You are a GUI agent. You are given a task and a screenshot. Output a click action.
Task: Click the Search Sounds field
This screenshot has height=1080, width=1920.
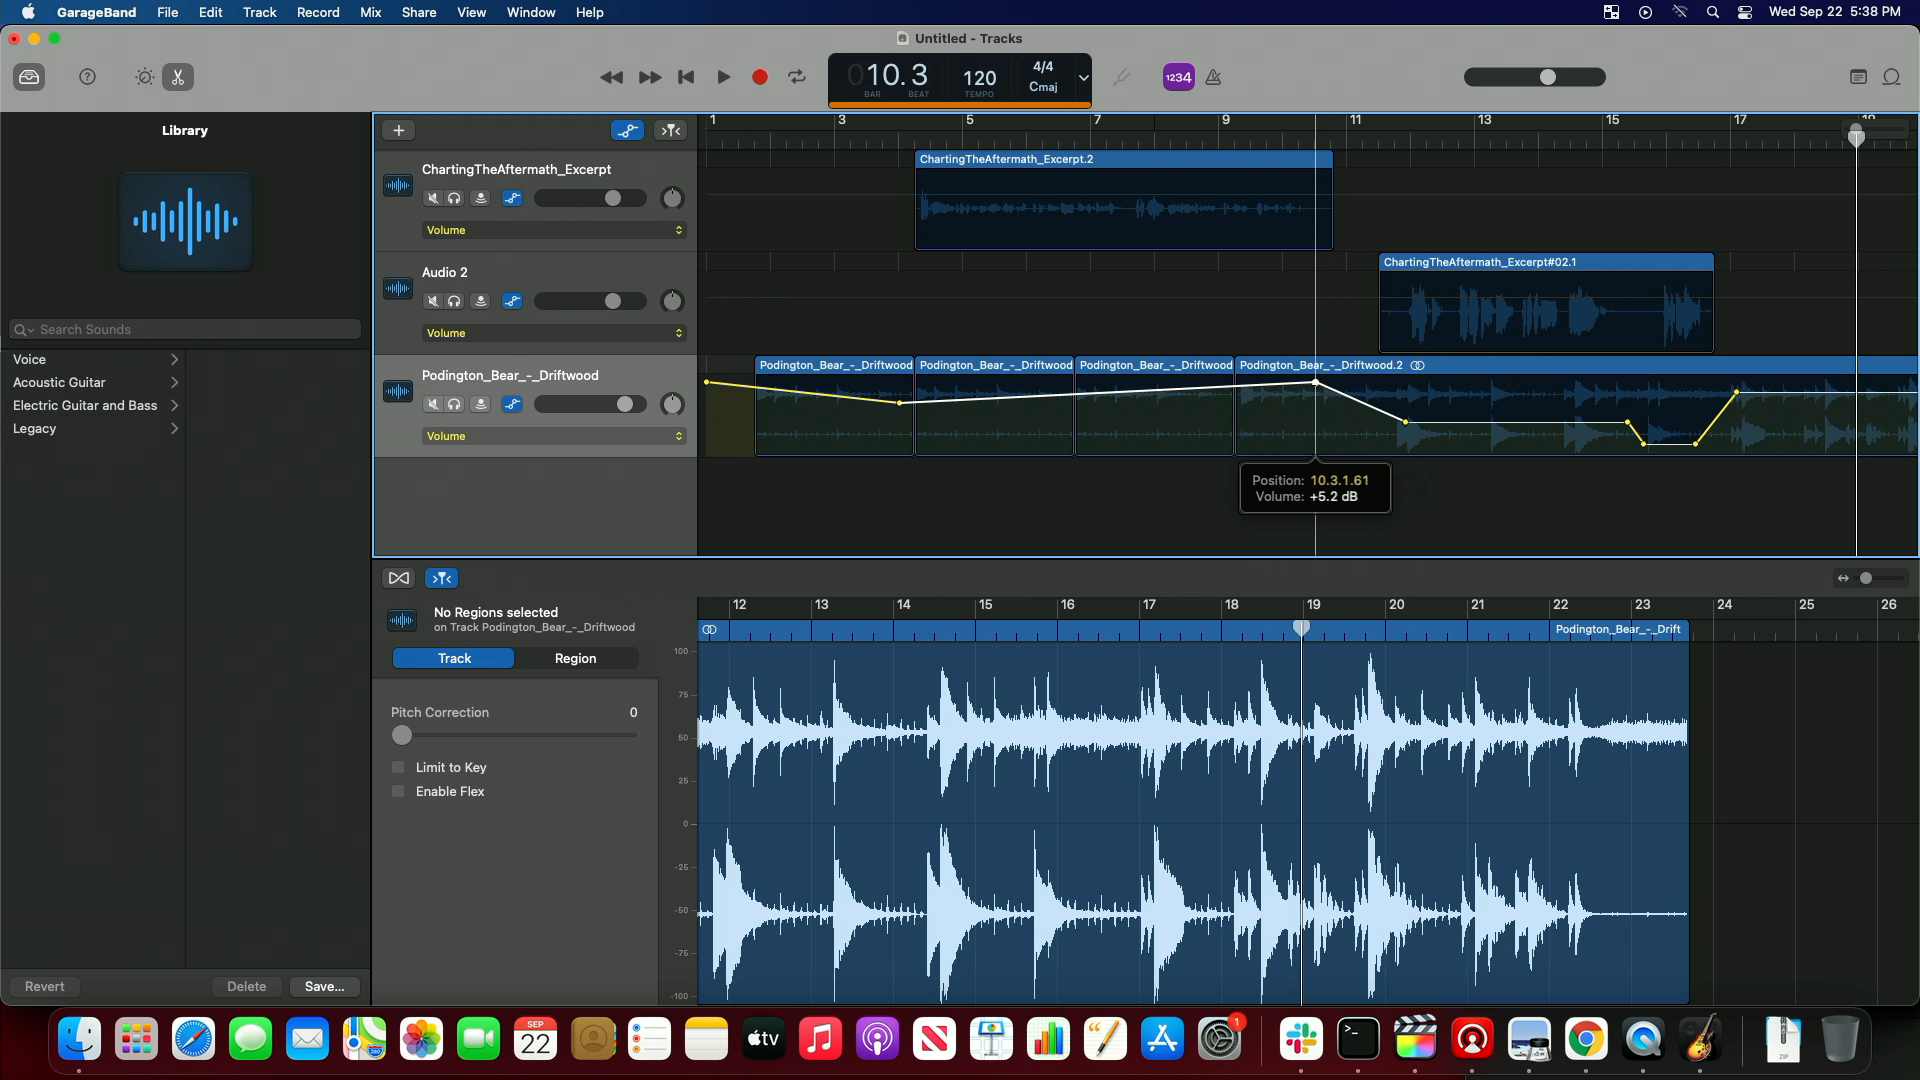tap(185, 329)
